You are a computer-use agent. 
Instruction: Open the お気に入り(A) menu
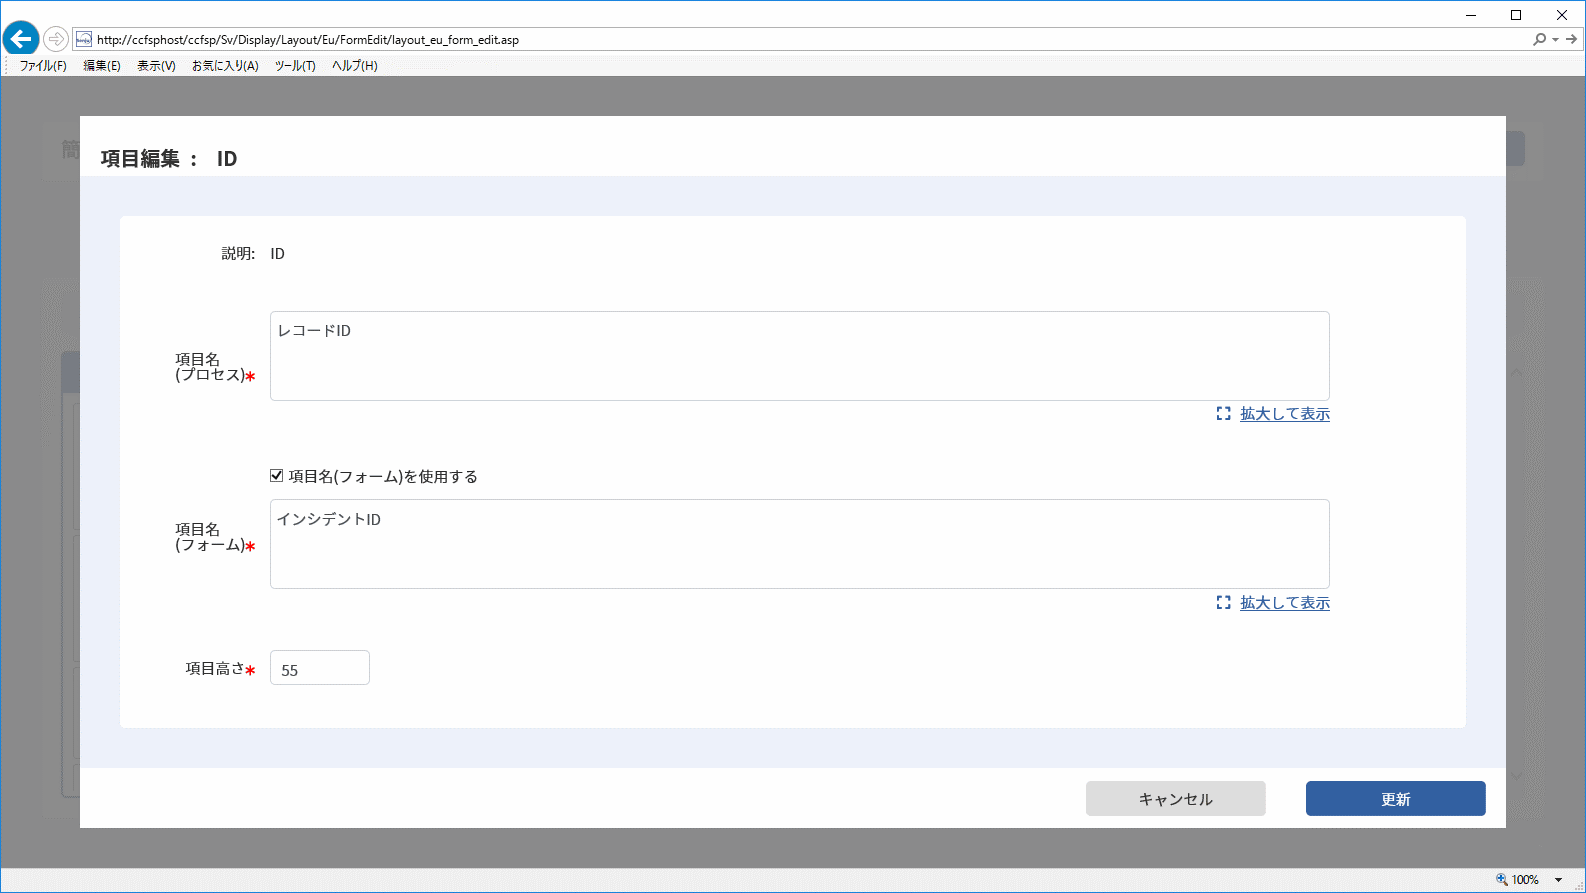pos(225,66)
